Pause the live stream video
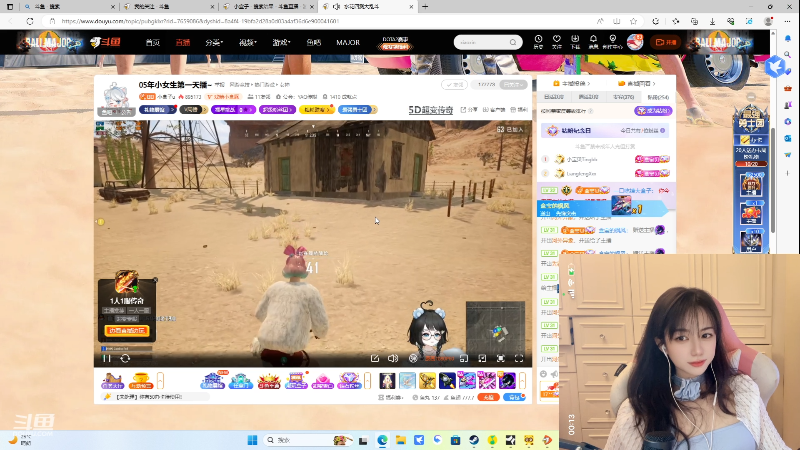 [x=107, y=359]
